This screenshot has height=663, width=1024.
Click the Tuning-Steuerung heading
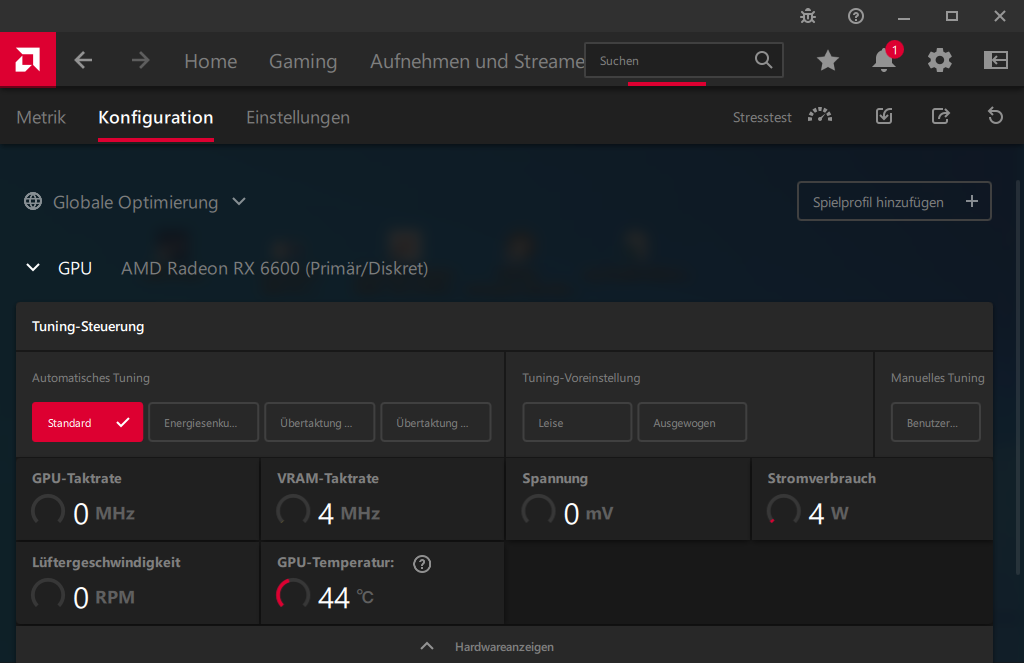point(88,327)
